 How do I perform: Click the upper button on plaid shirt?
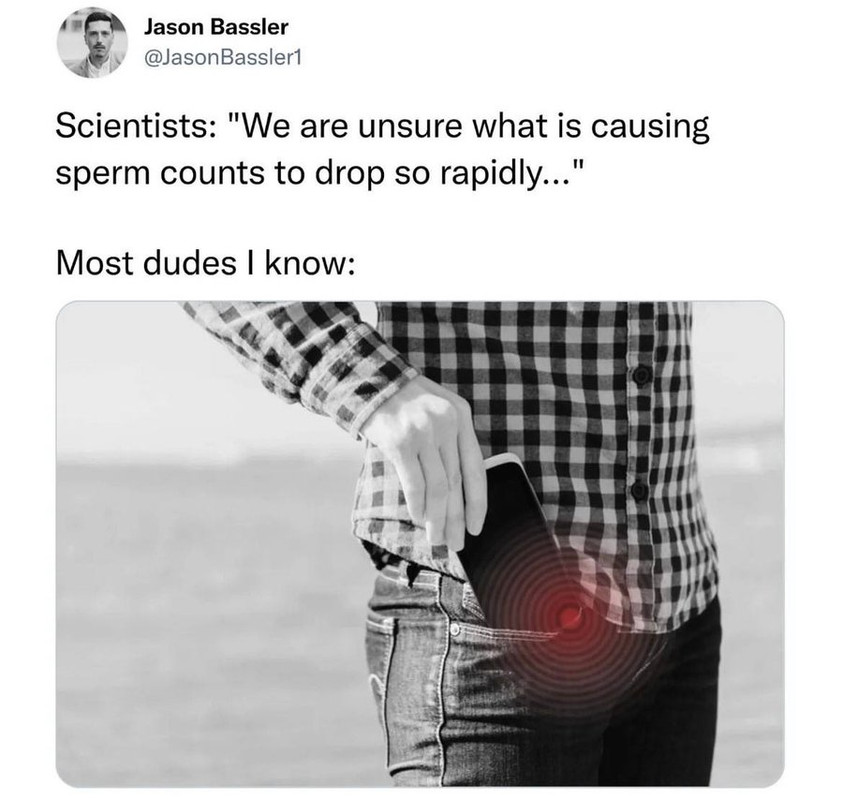(x=641, y=375)
